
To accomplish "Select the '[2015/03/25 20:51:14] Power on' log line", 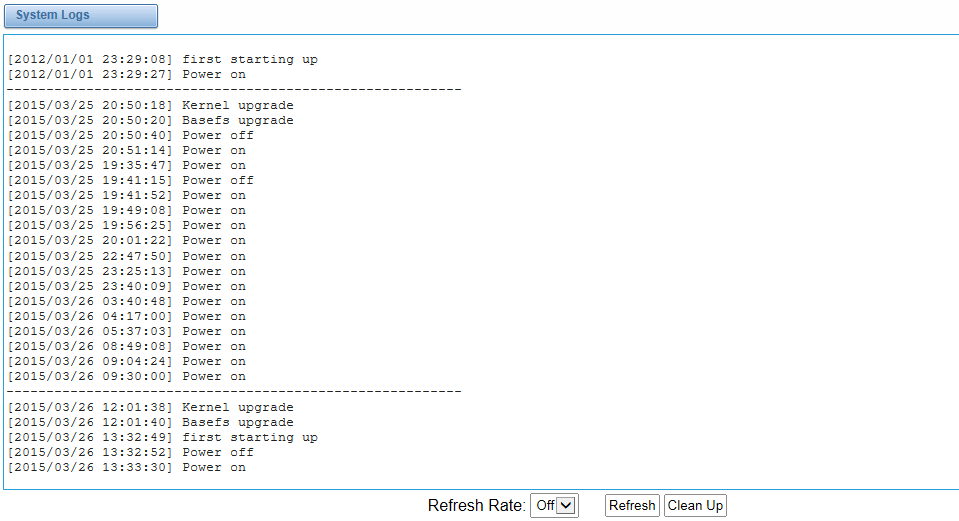I will 127,150.
